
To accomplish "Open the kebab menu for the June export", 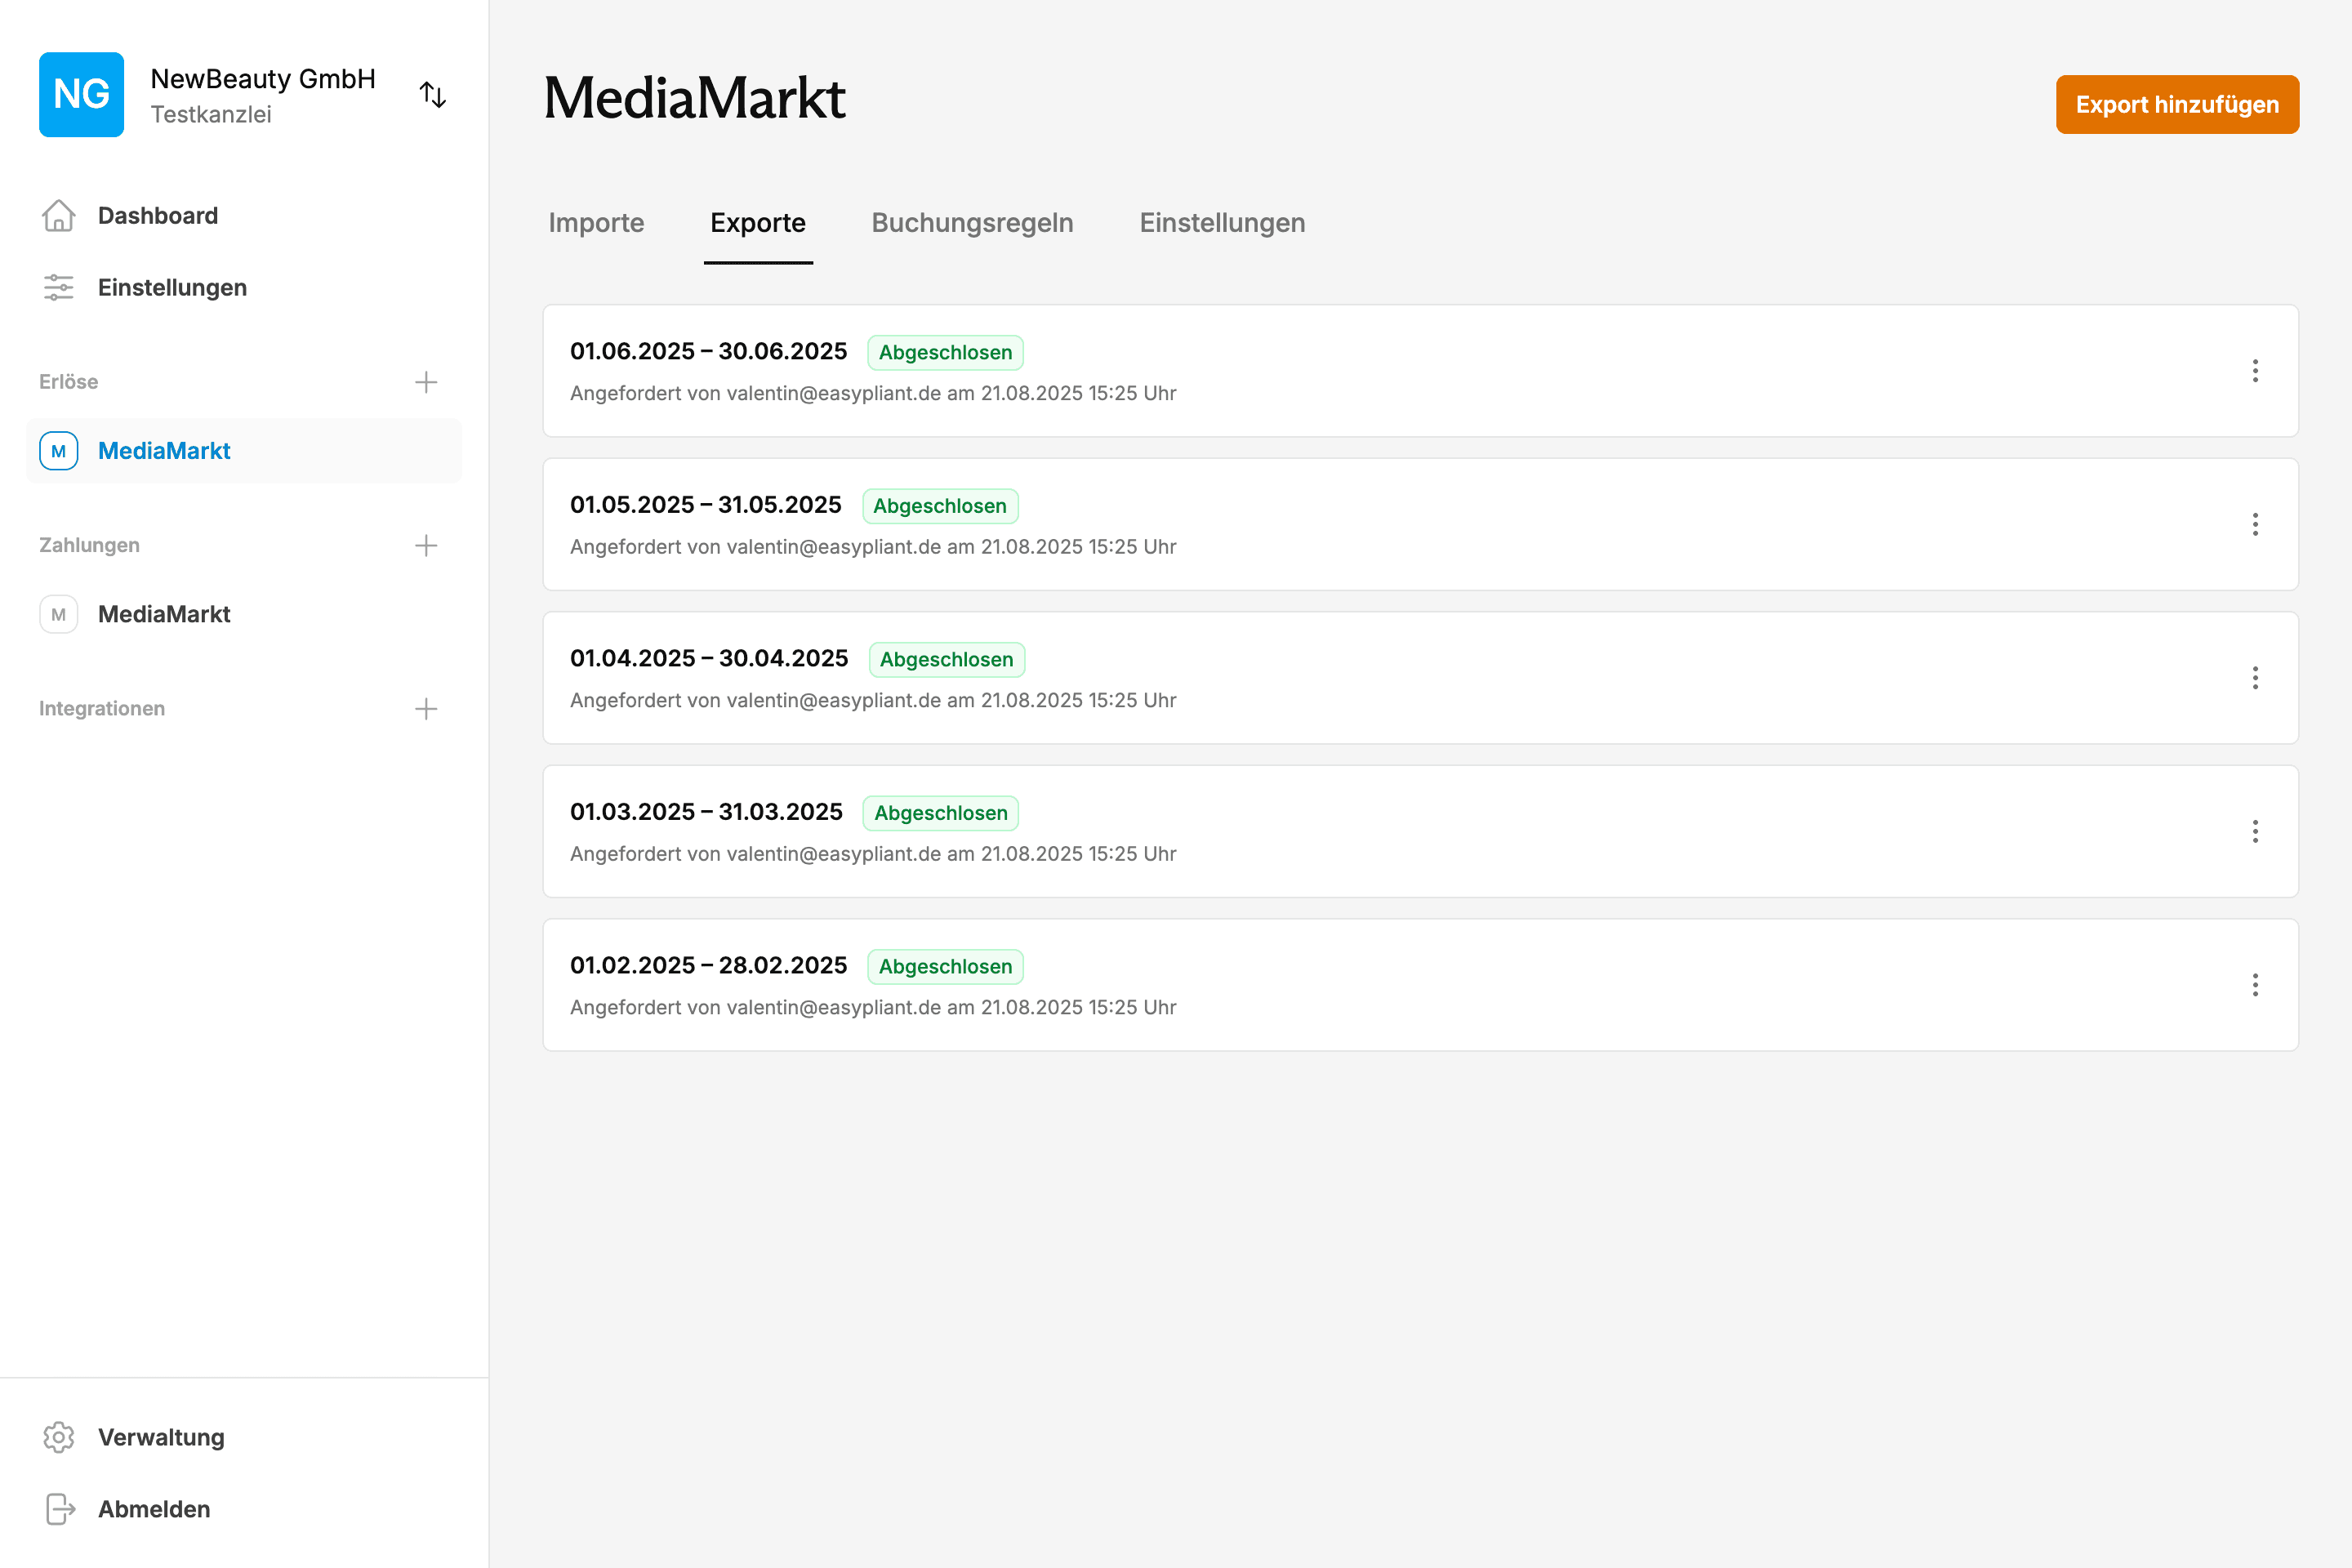I will point(2256,371).
